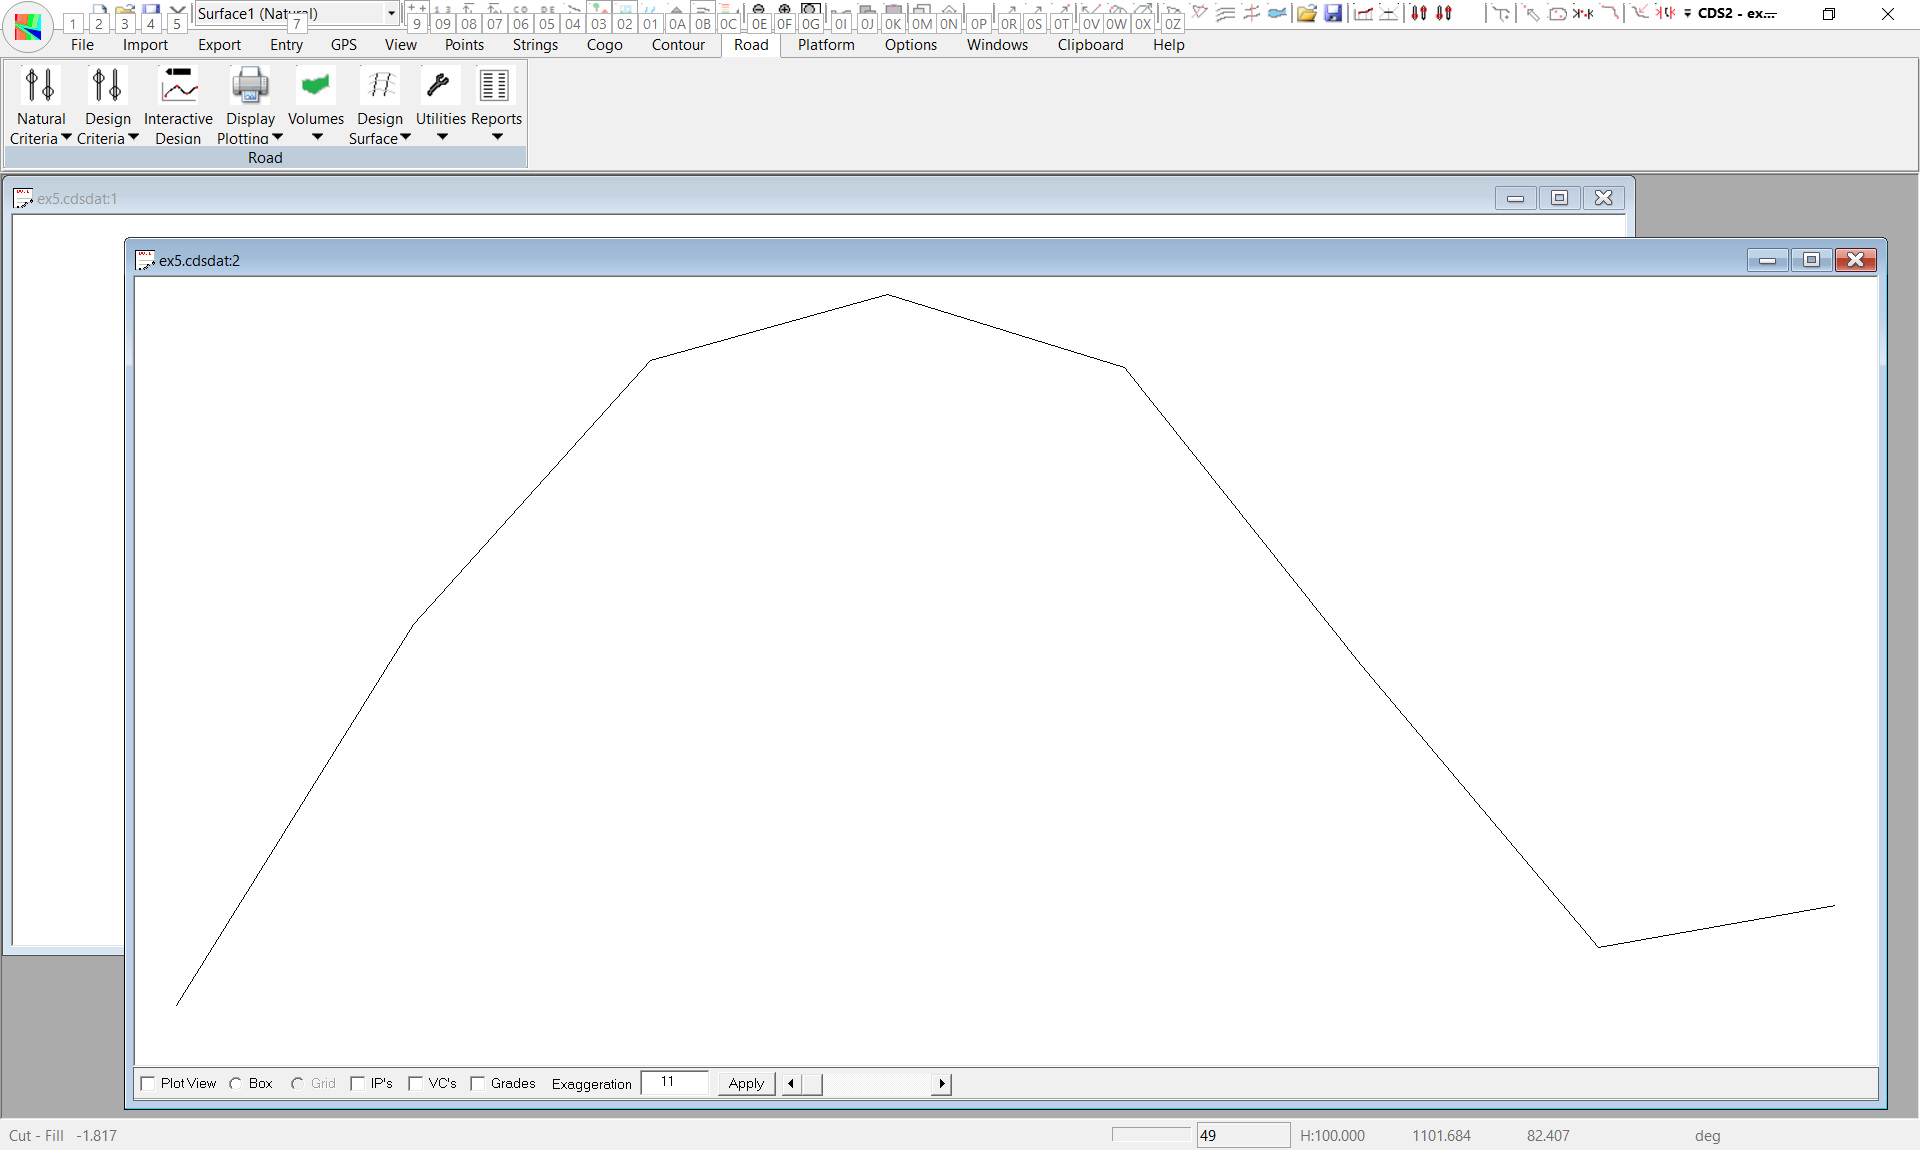Open the Strings menu

coord(535,45)
